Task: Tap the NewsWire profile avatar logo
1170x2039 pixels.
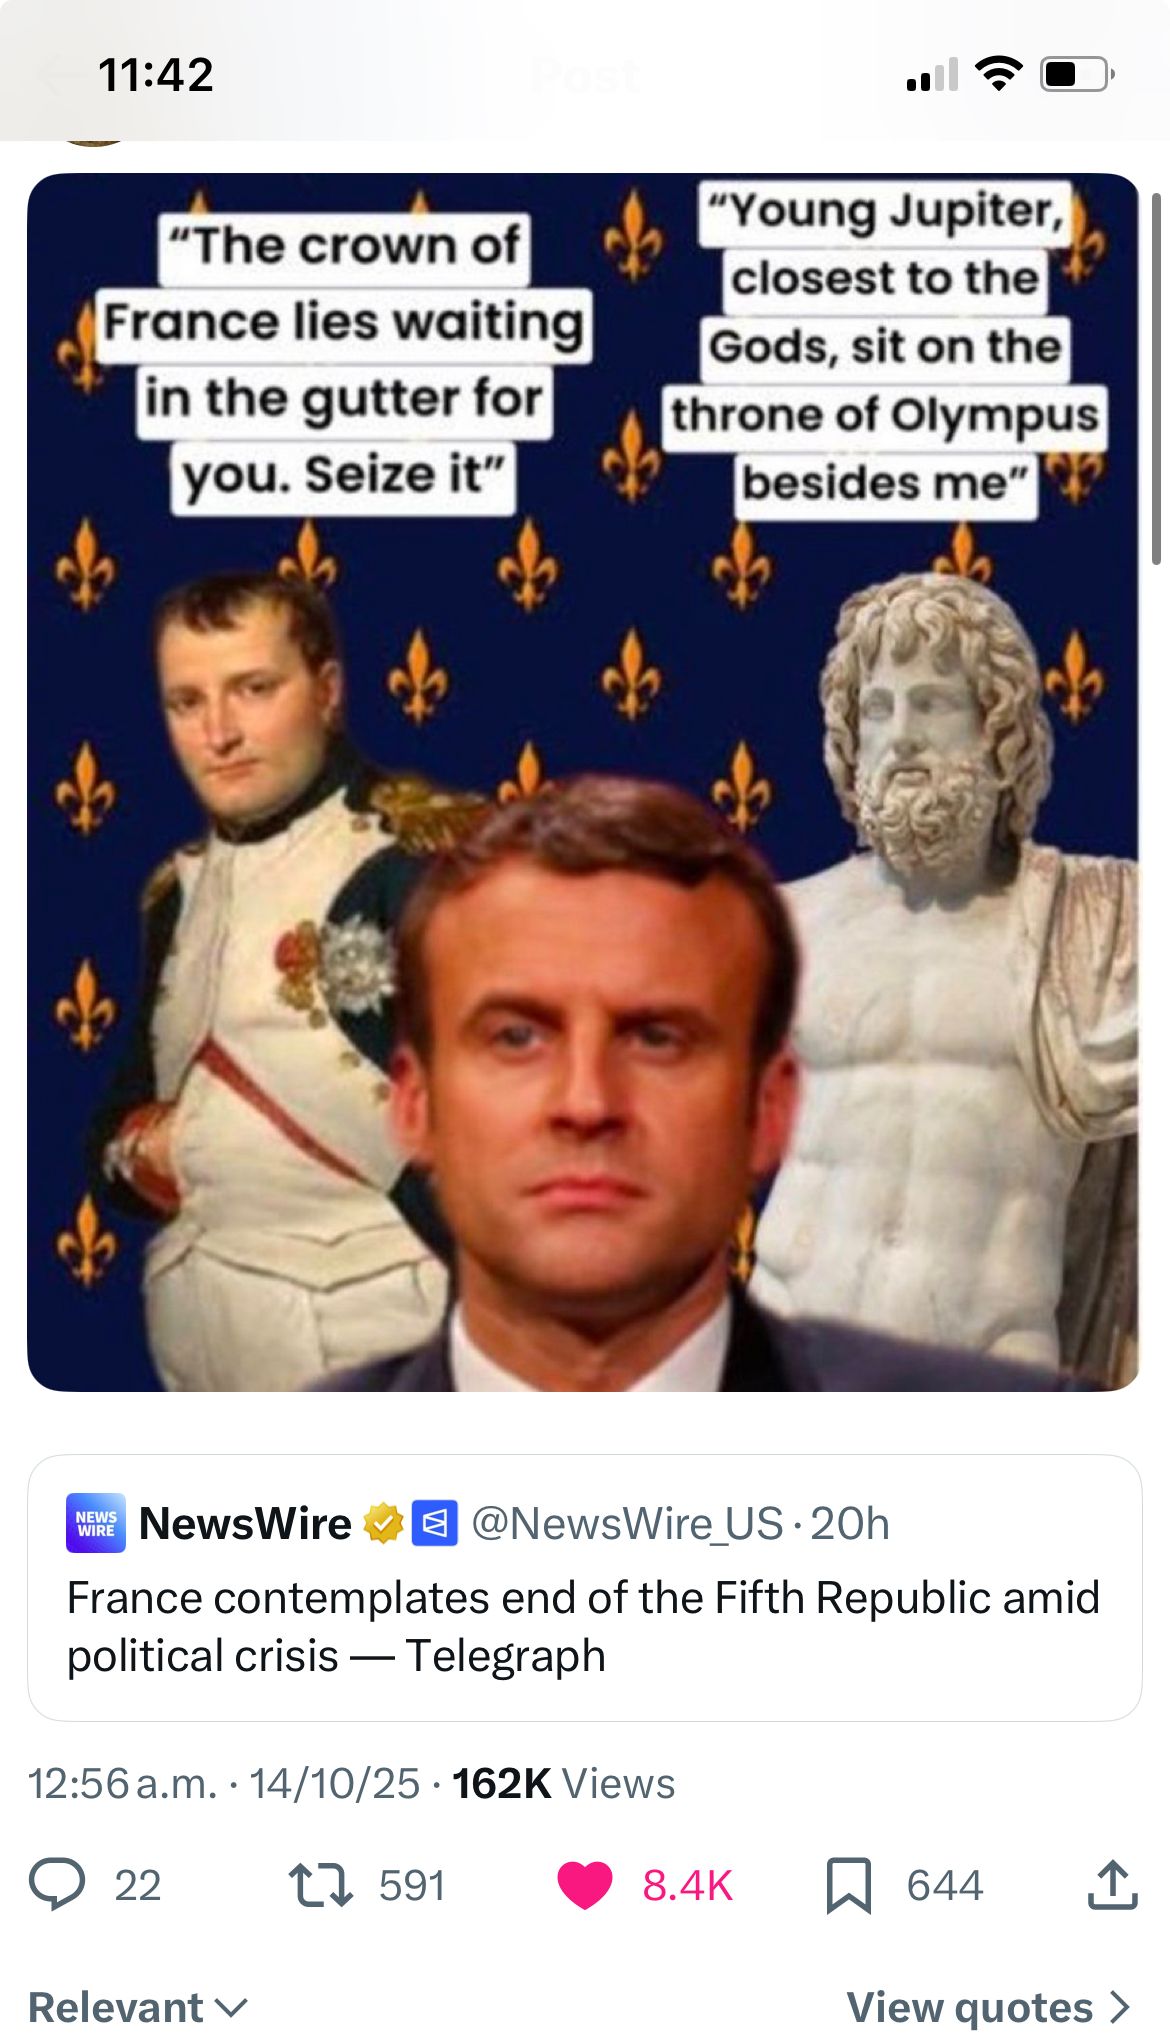Action: [96, 1523]
